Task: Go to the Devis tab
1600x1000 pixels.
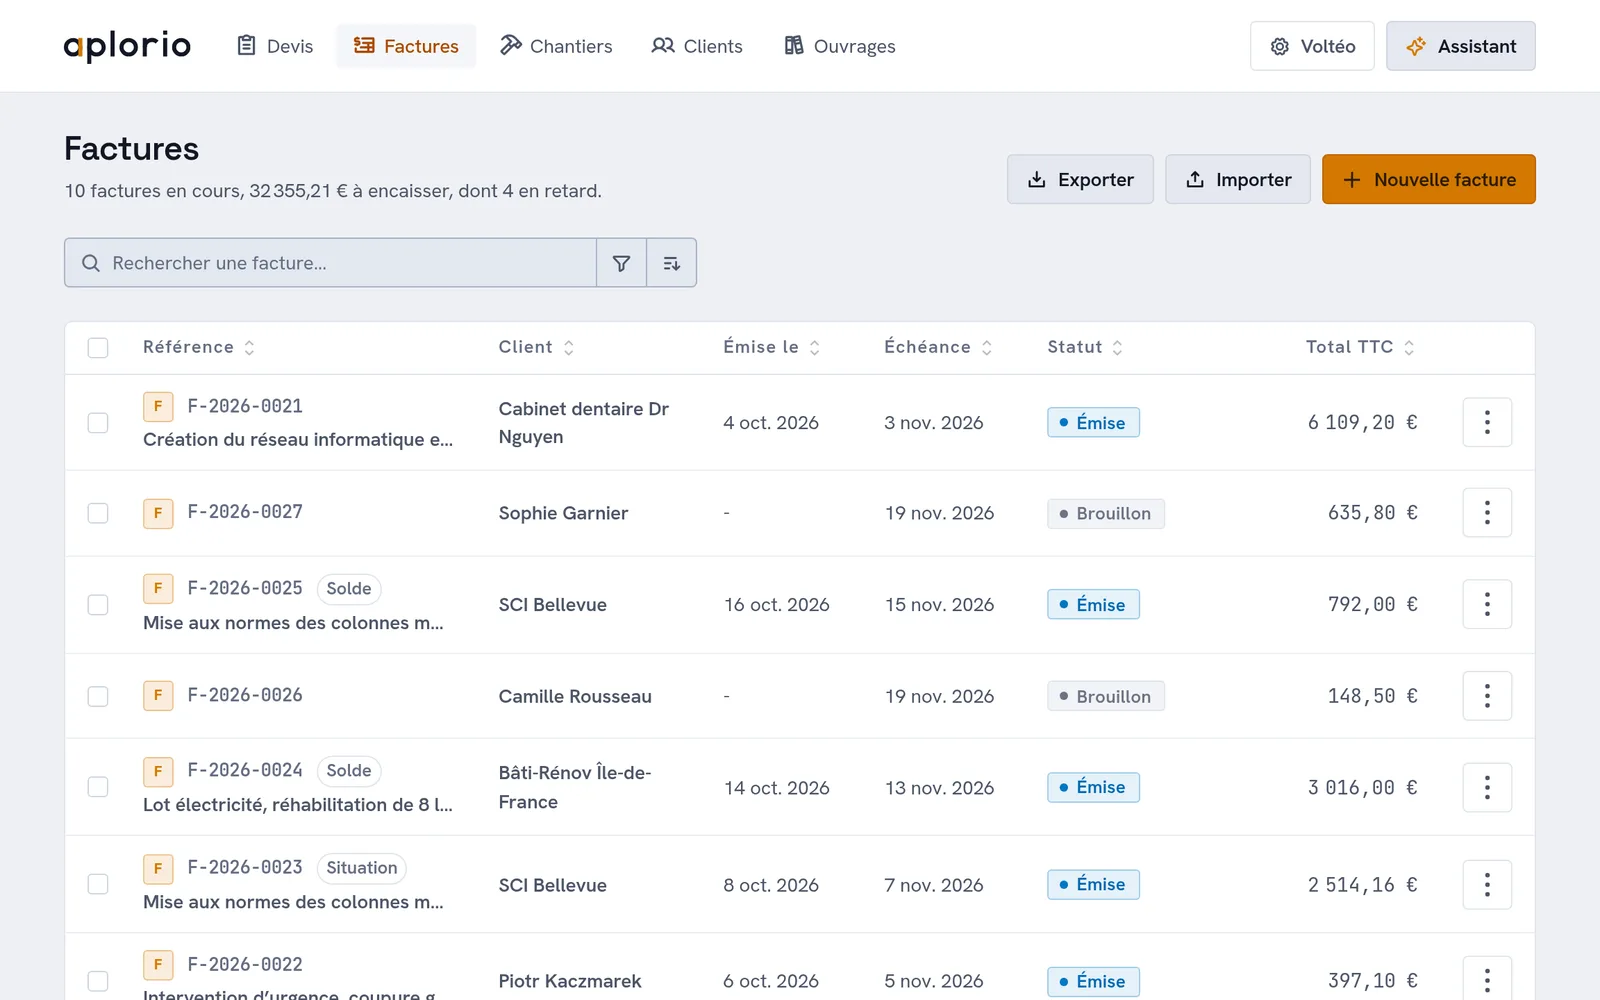Action: (275, 46)
